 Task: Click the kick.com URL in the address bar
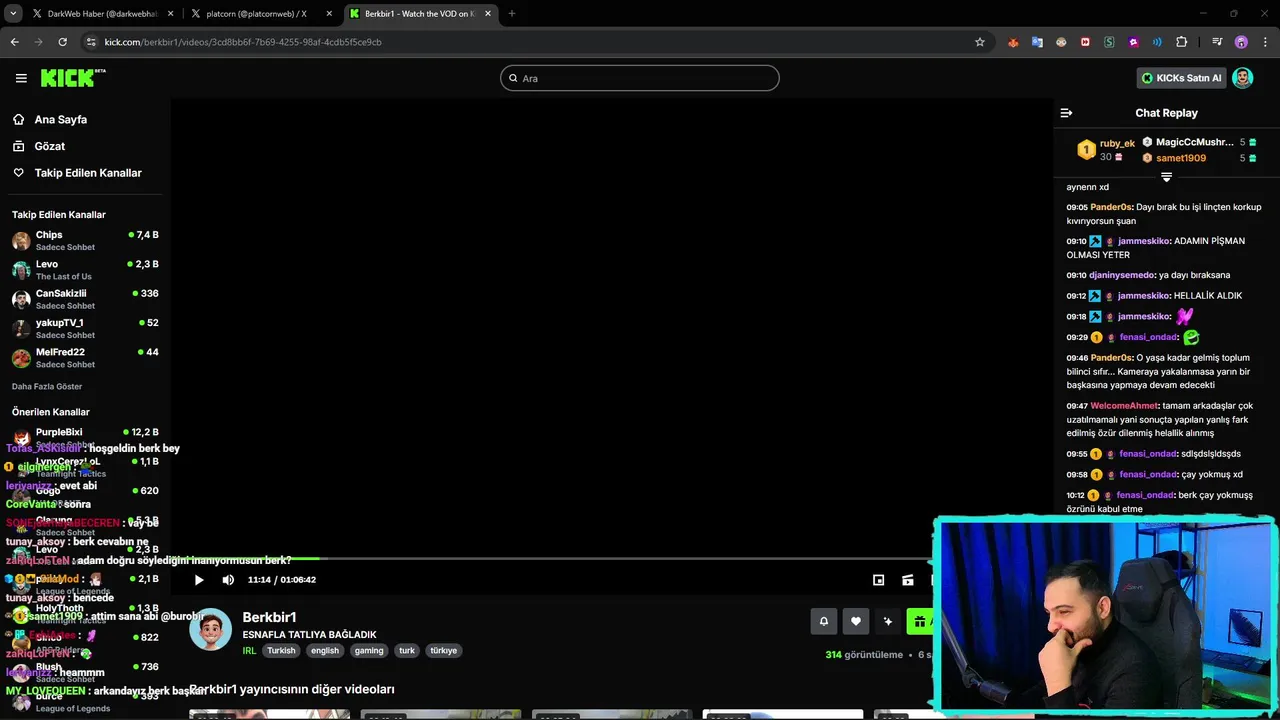tap(243, 42)
